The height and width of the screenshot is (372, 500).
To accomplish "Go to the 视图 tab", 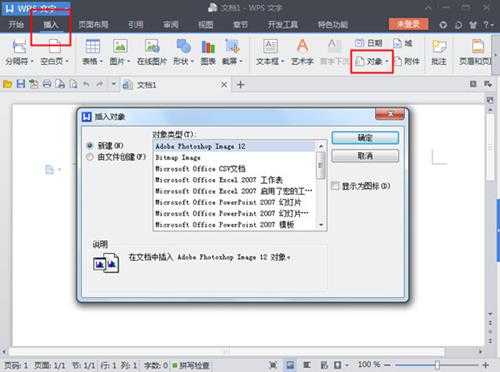I will 205,24.
